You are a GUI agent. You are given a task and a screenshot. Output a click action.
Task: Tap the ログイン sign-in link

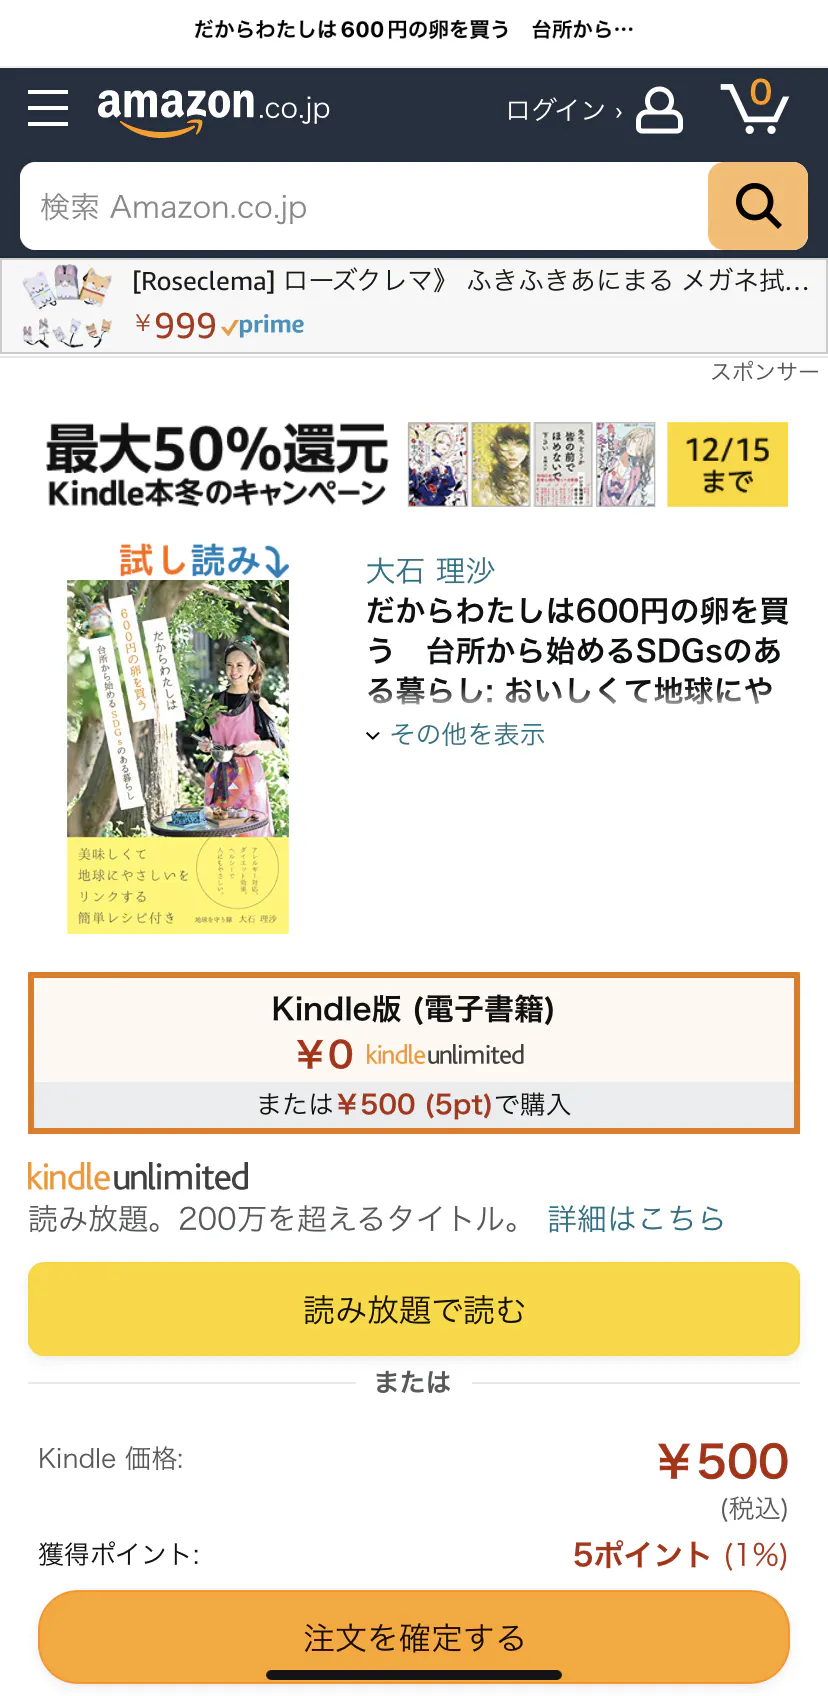tap(564, 110)
